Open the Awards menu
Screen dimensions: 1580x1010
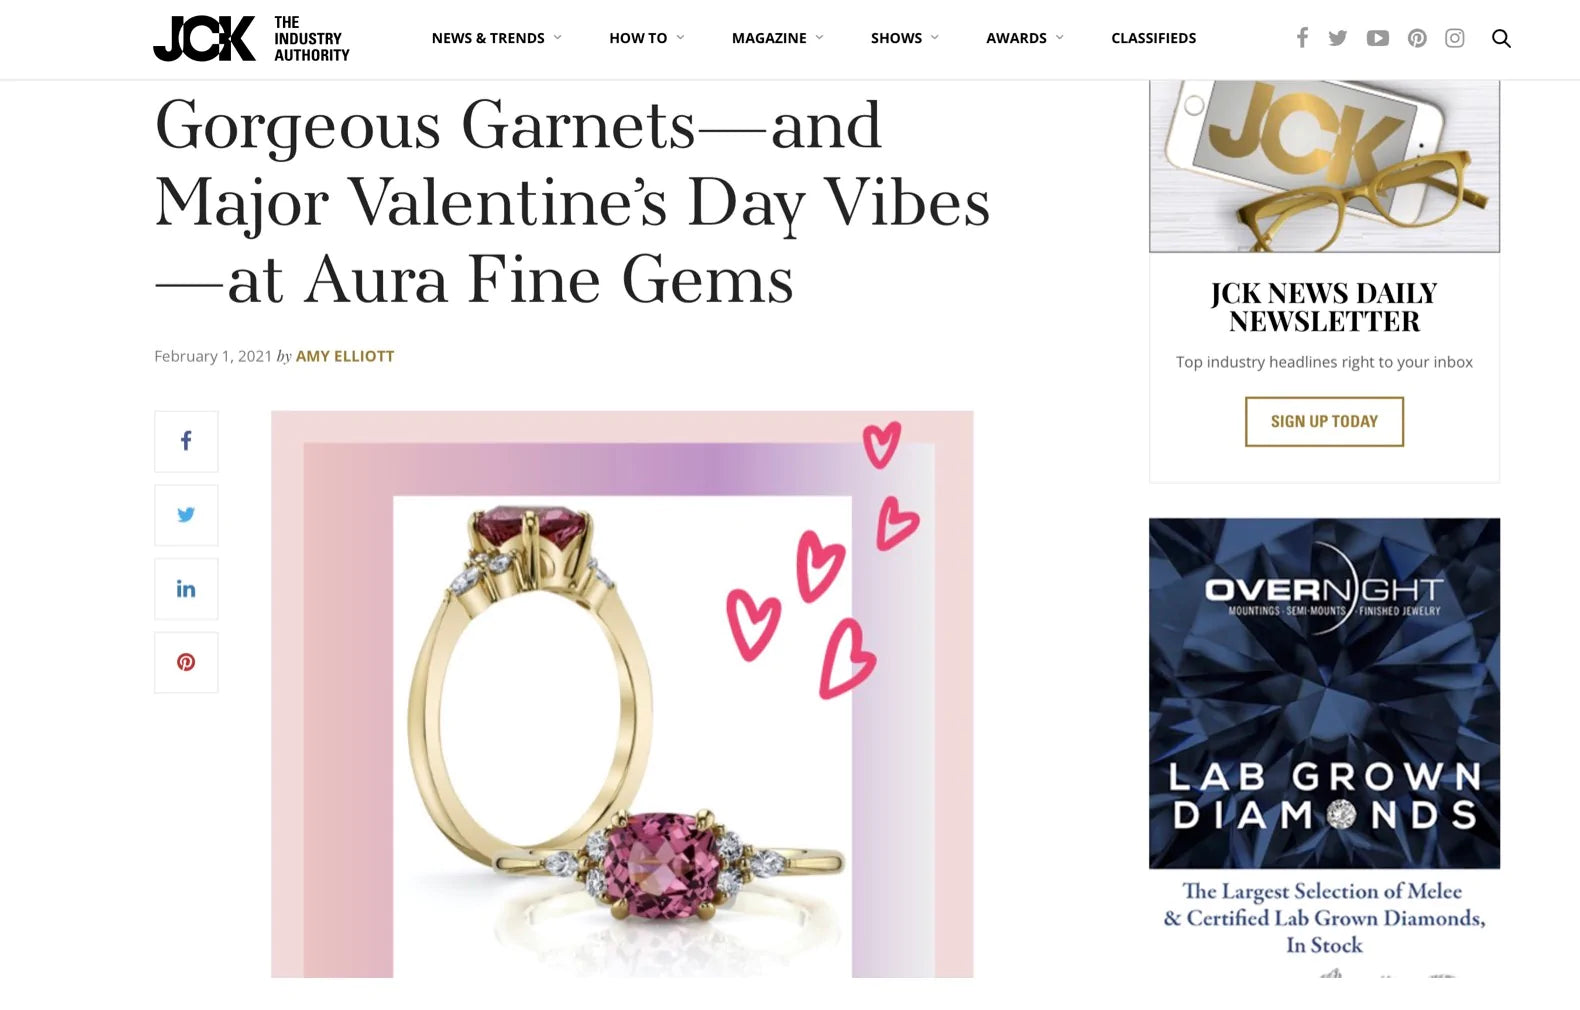pos(1024,38)
